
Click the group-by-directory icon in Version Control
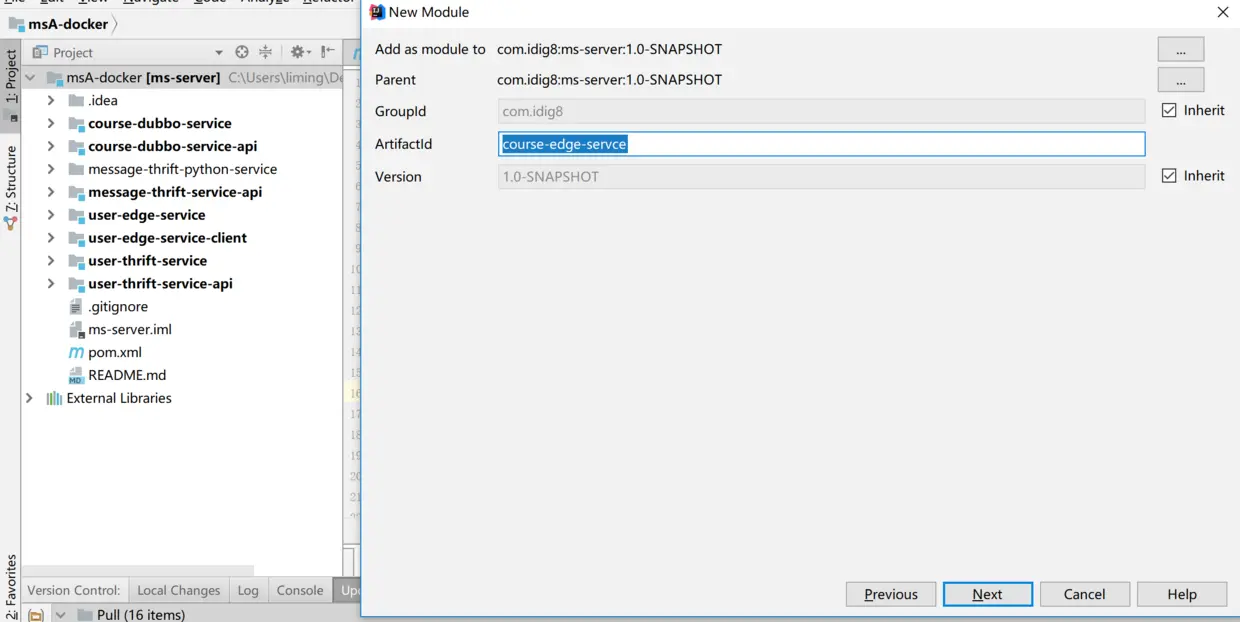(36, 615)
